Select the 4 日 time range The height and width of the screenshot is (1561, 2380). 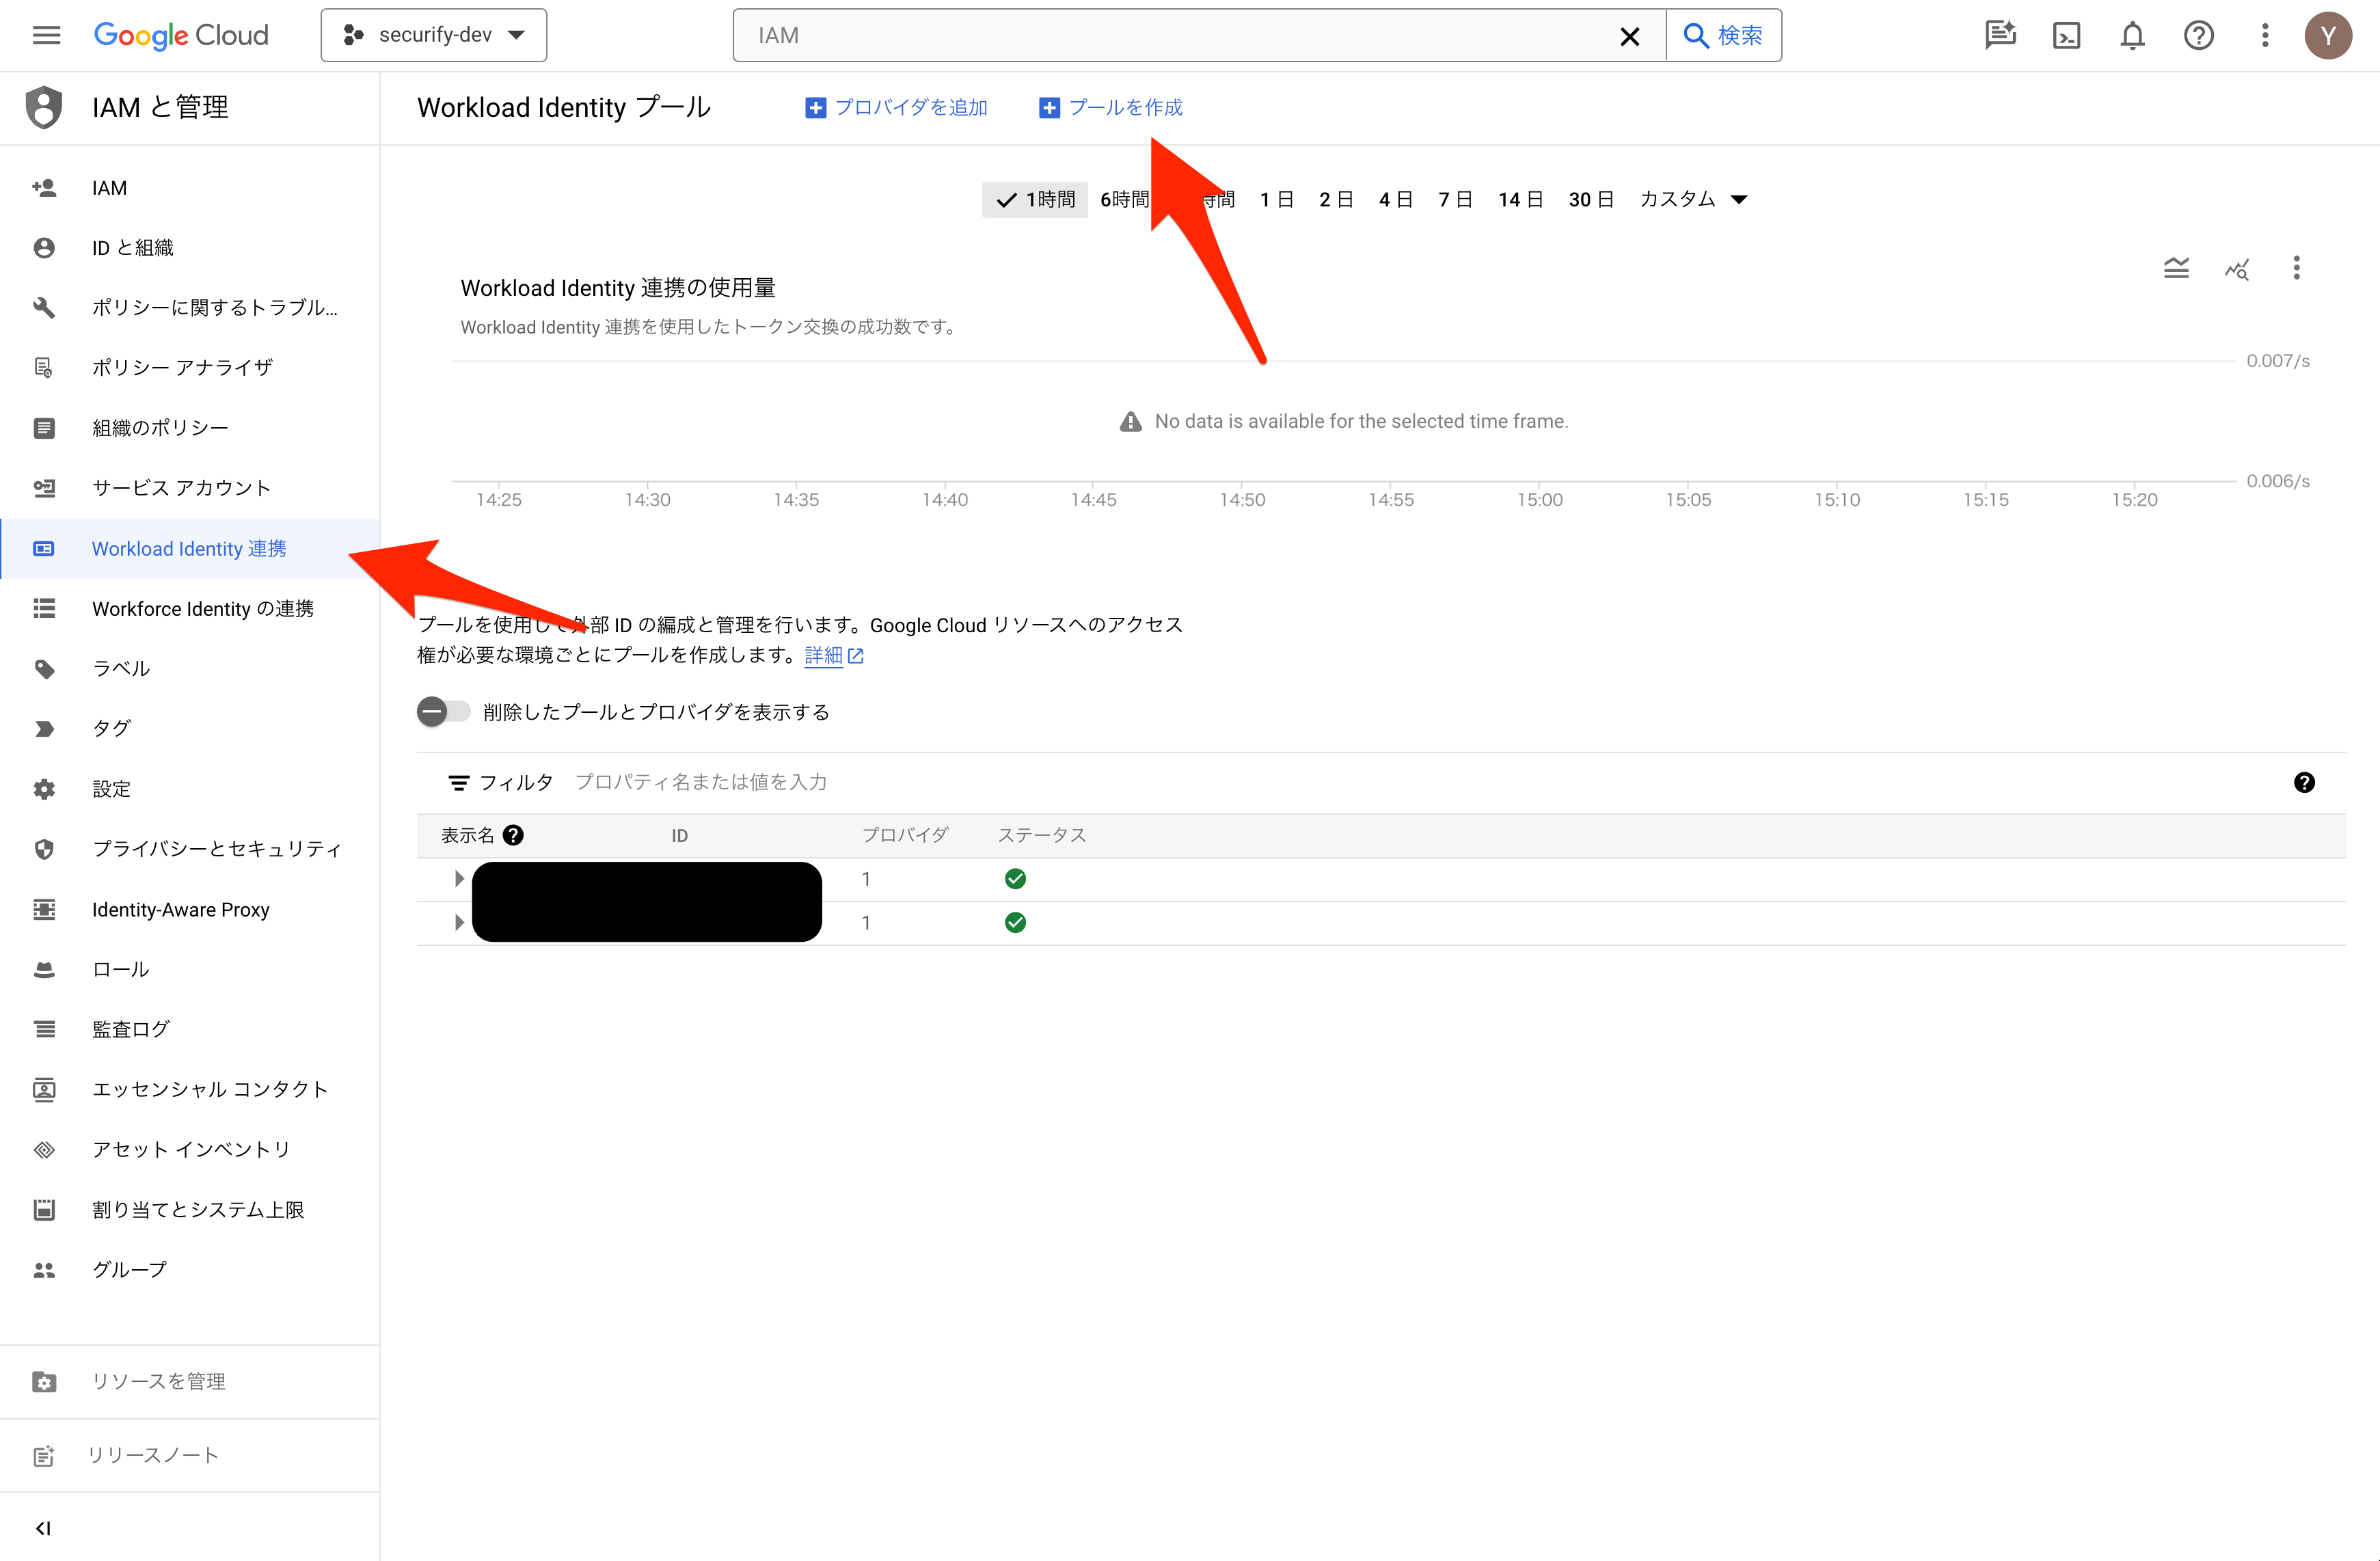click(x=1396, y=200)
